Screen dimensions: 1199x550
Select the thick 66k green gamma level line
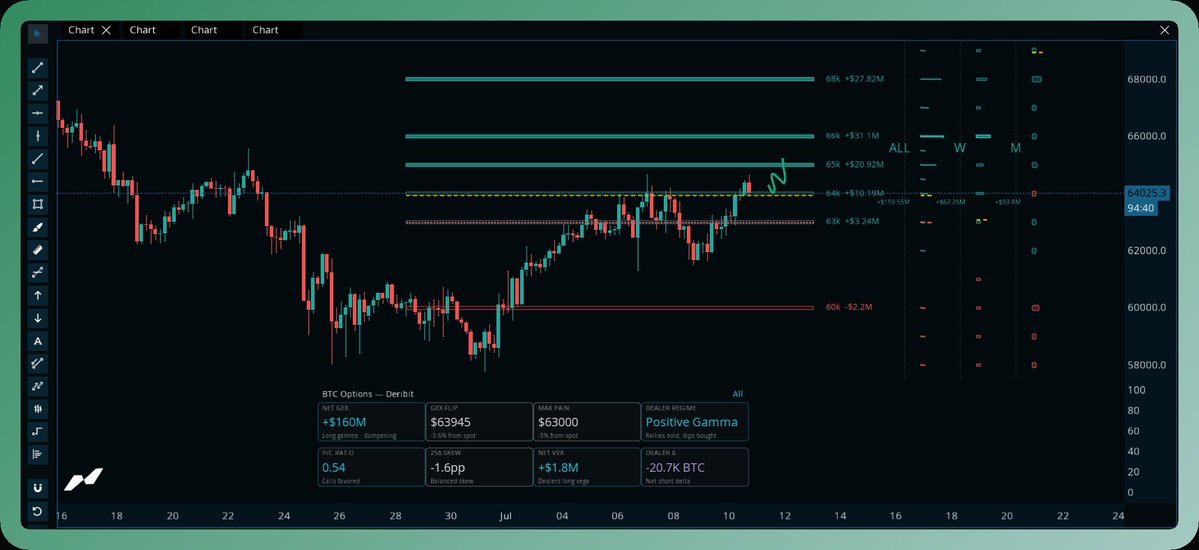coord(609,136)
